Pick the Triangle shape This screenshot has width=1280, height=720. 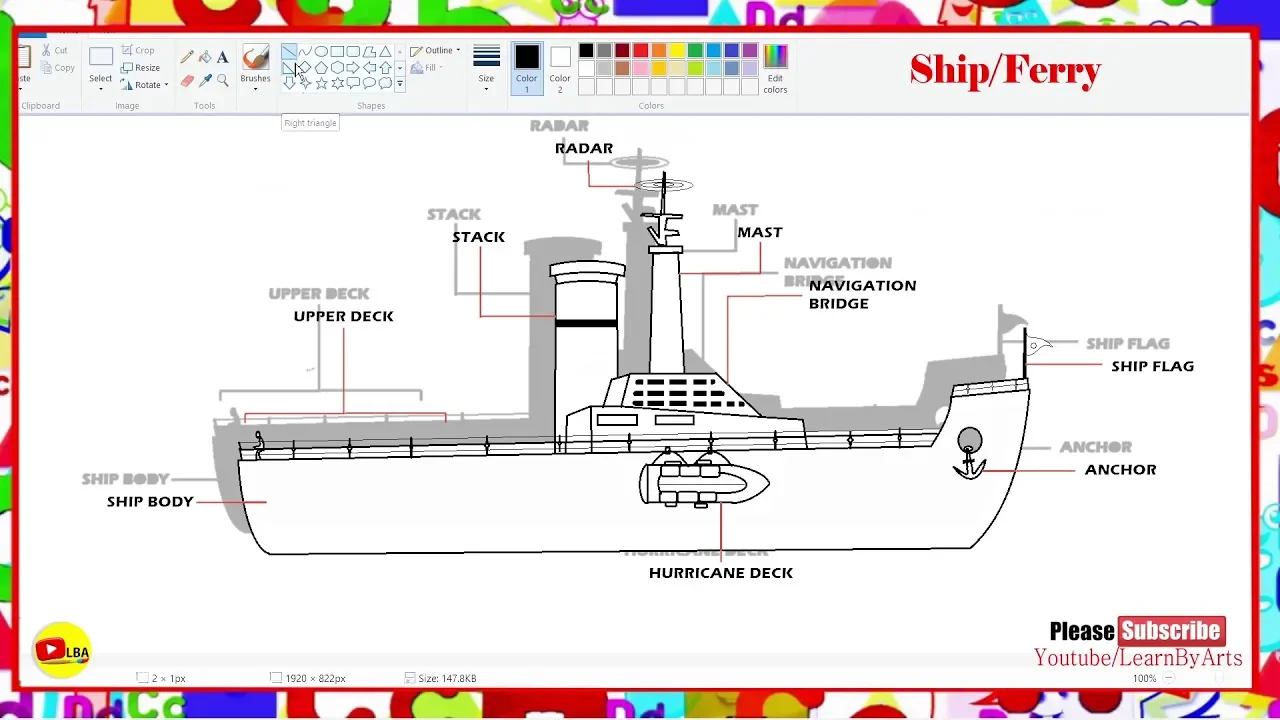pyautogui.click(x=385, y=52)
